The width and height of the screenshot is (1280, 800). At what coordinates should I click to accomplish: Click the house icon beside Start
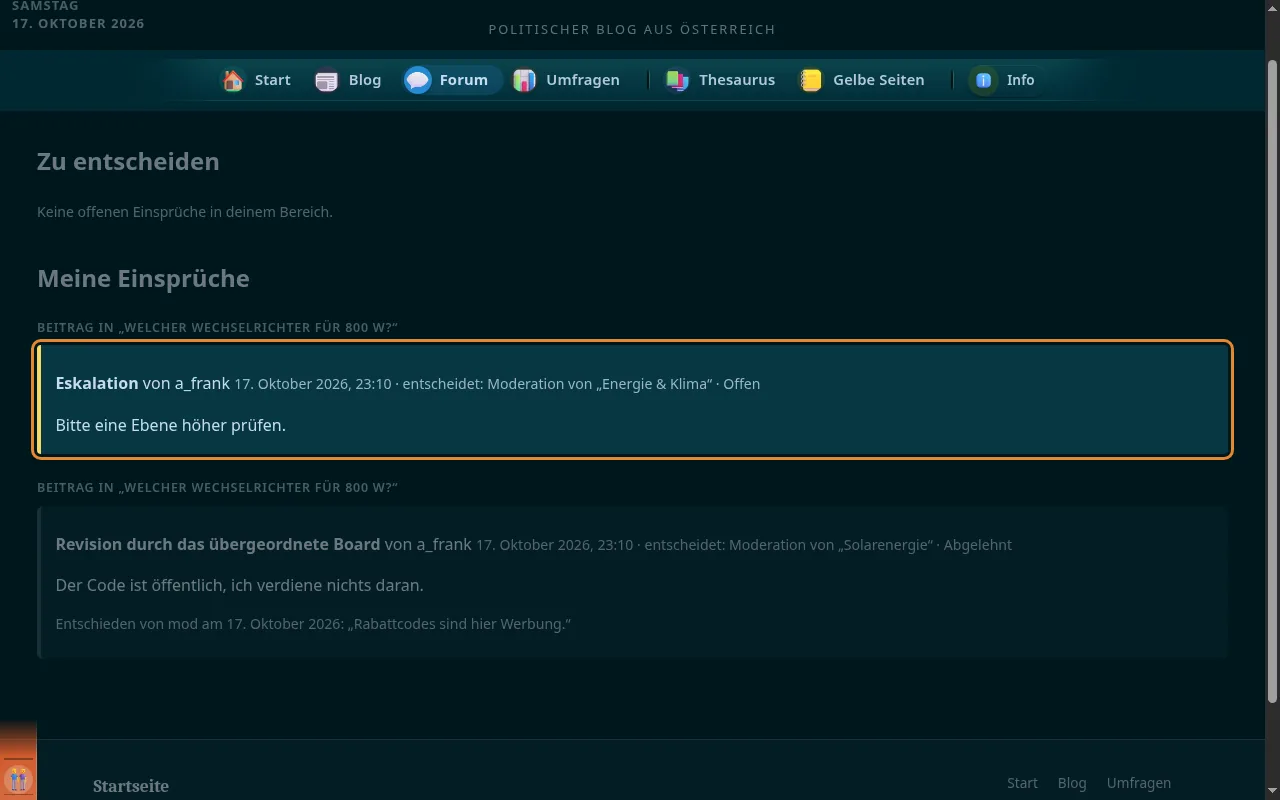(233, 80)
